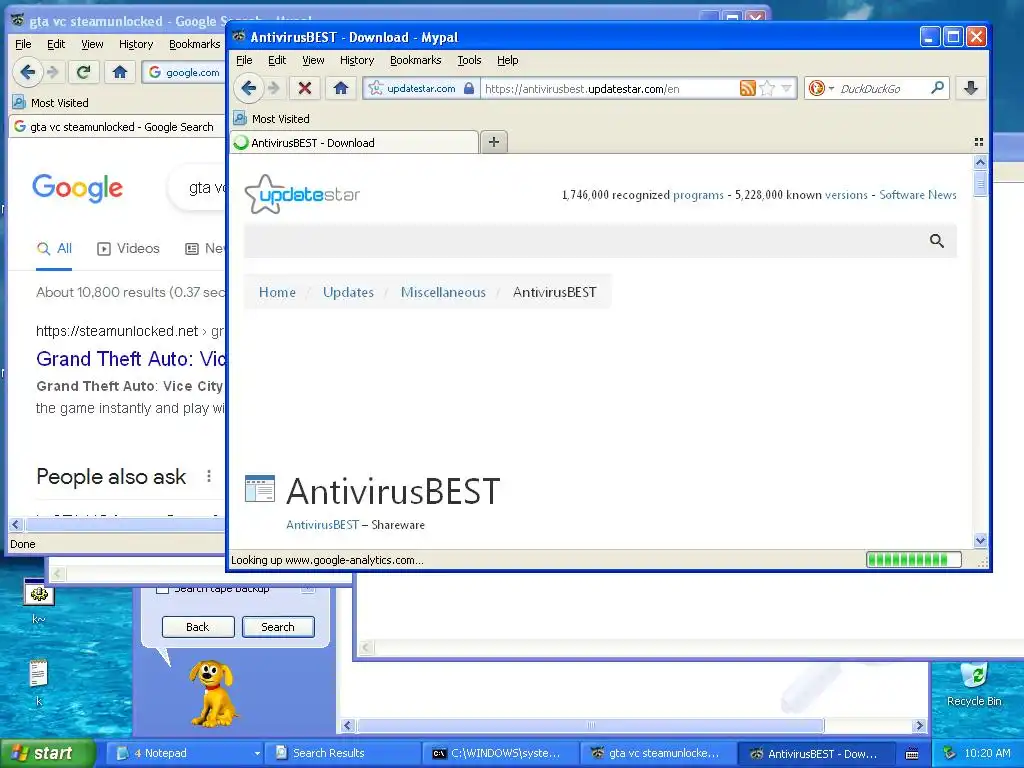
Task: Switch to C:\WINDOWS\syste... taskbar button
Action: click(500, 753)
